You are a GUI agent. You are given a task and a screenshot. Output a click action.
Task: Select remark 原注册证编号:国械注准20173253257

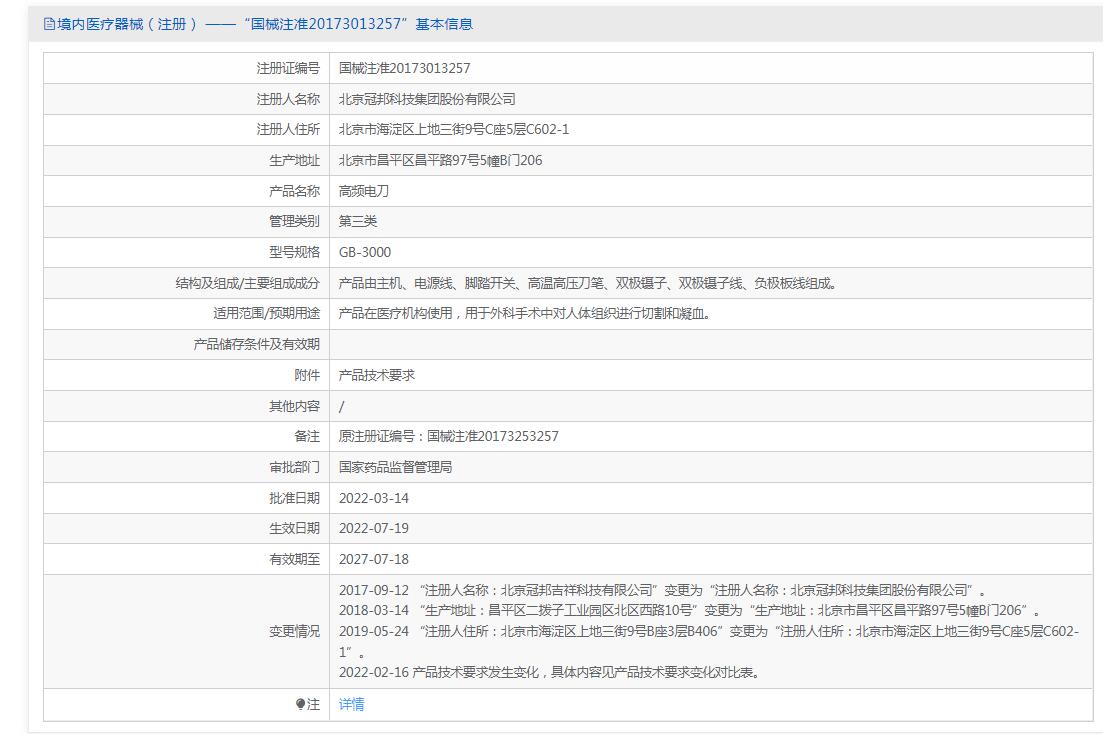(x=449, y=436)
